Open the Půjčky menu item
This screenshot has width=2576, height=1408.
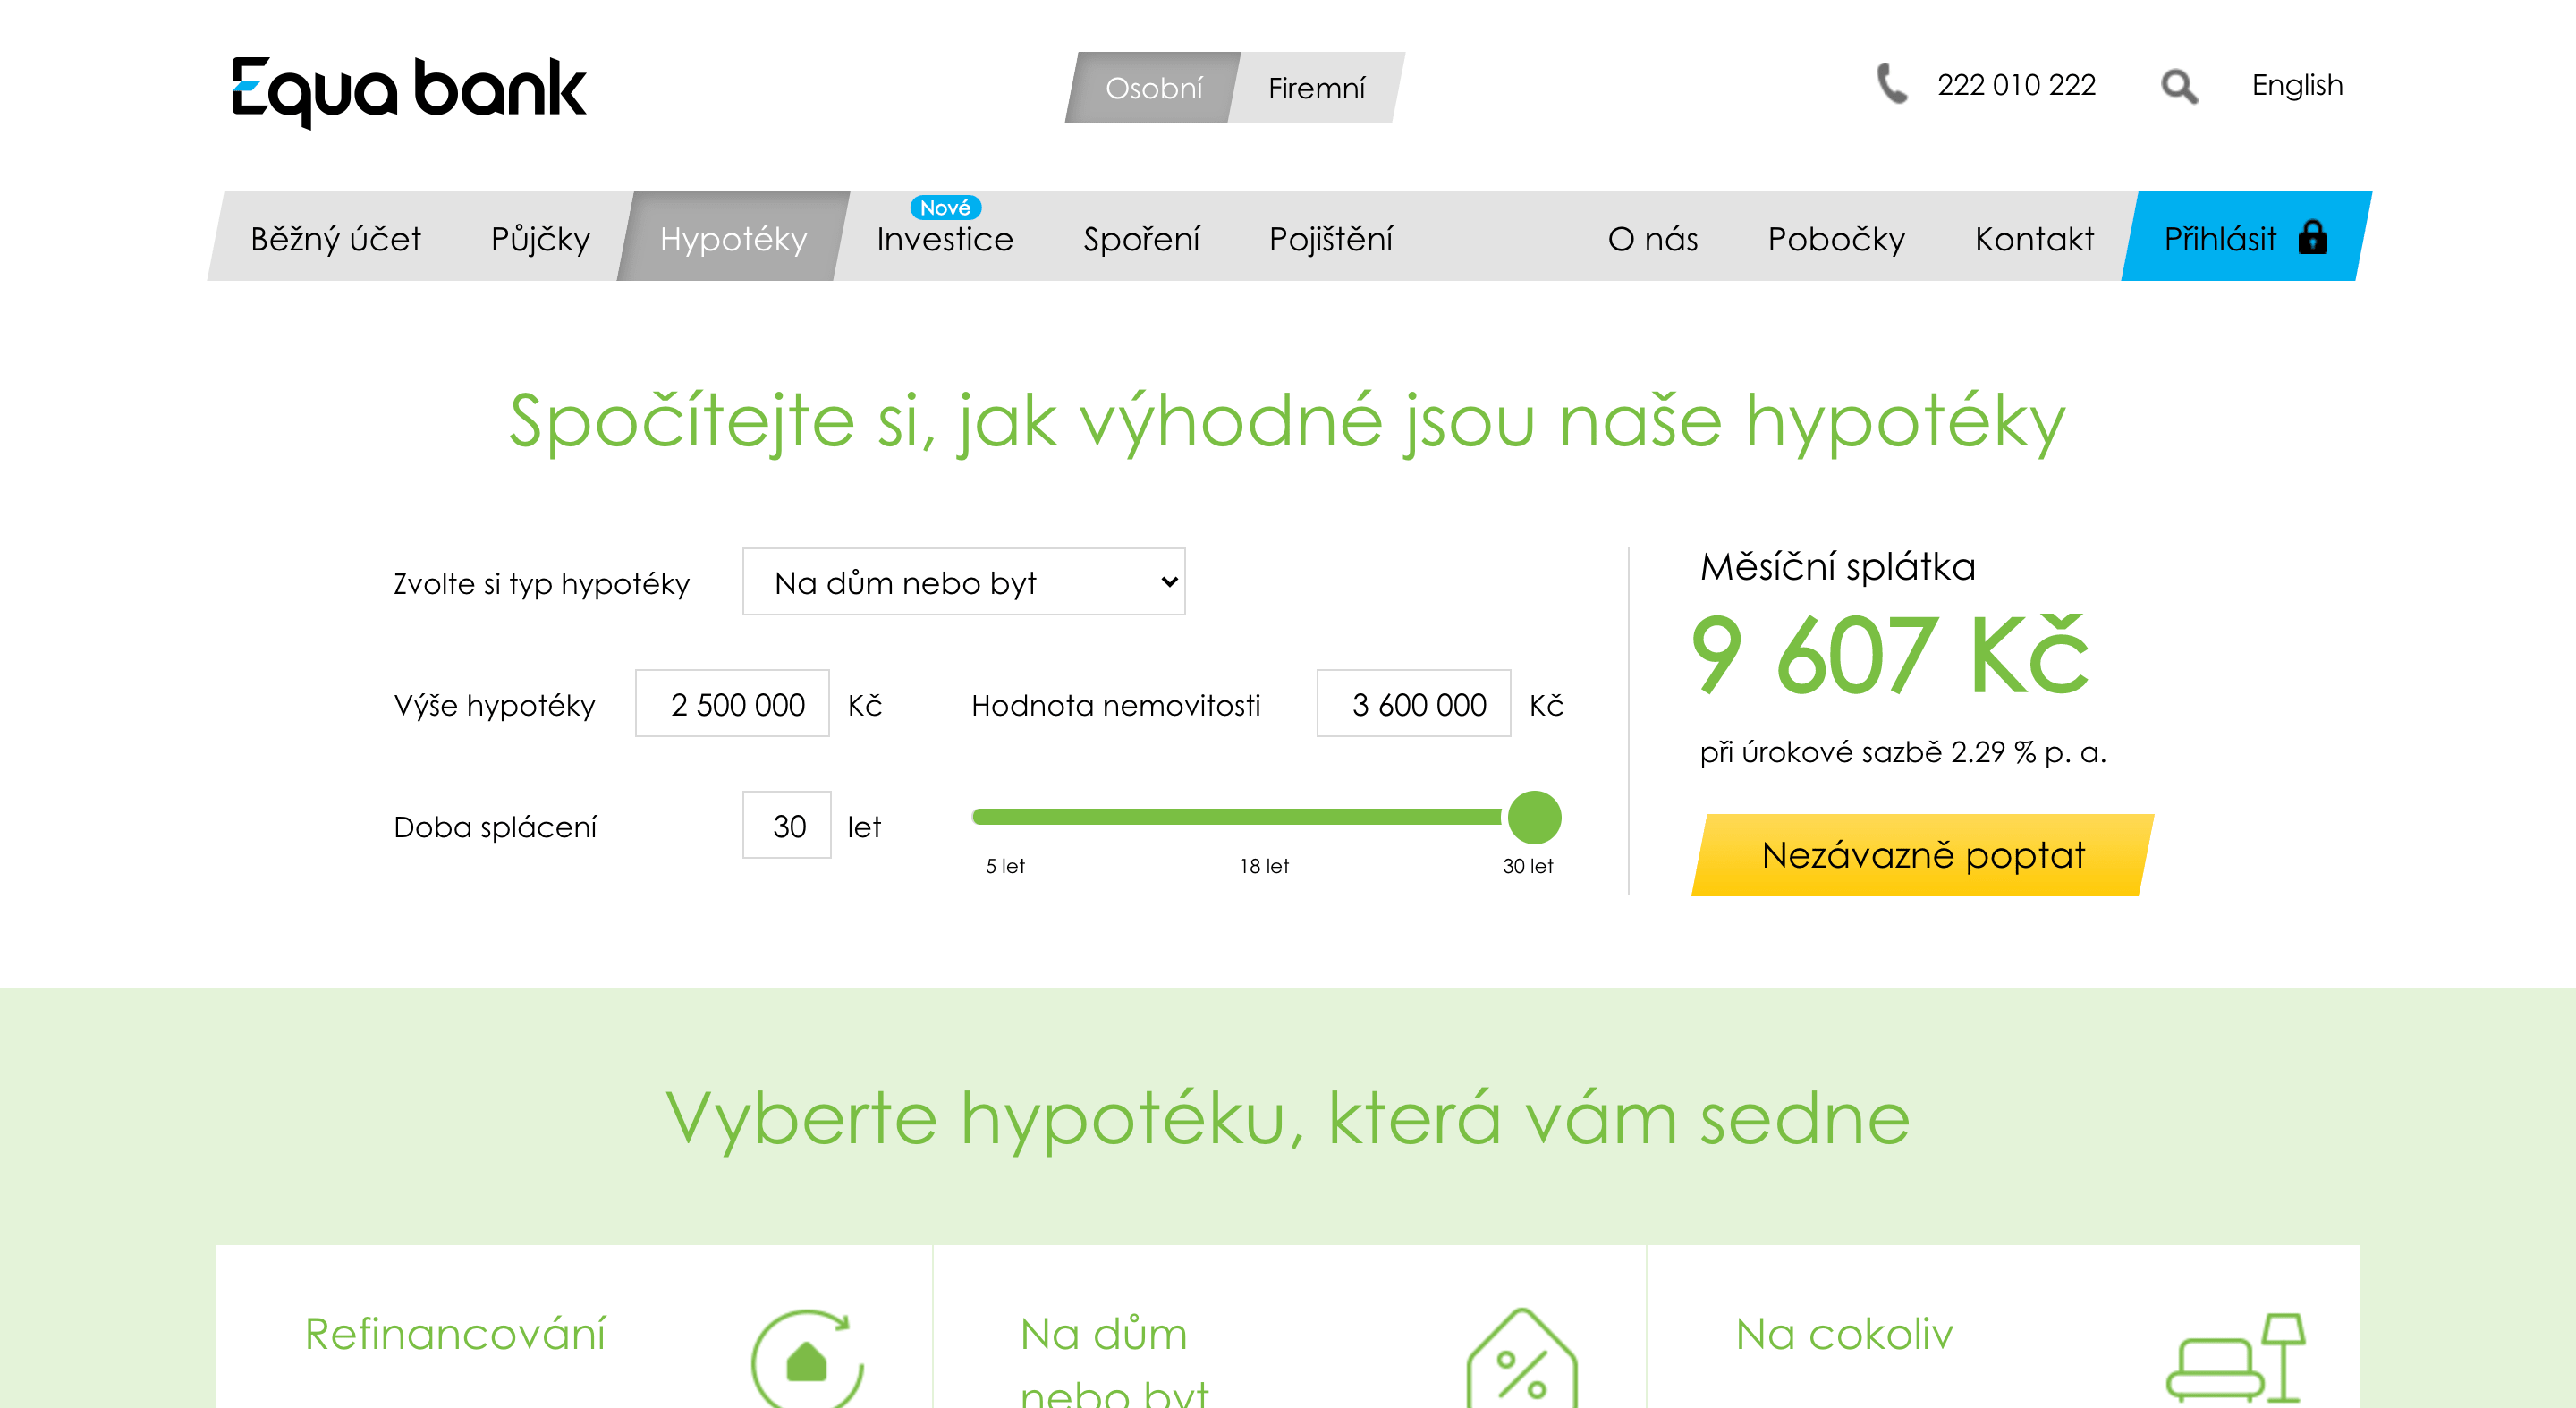pos(540,238)
